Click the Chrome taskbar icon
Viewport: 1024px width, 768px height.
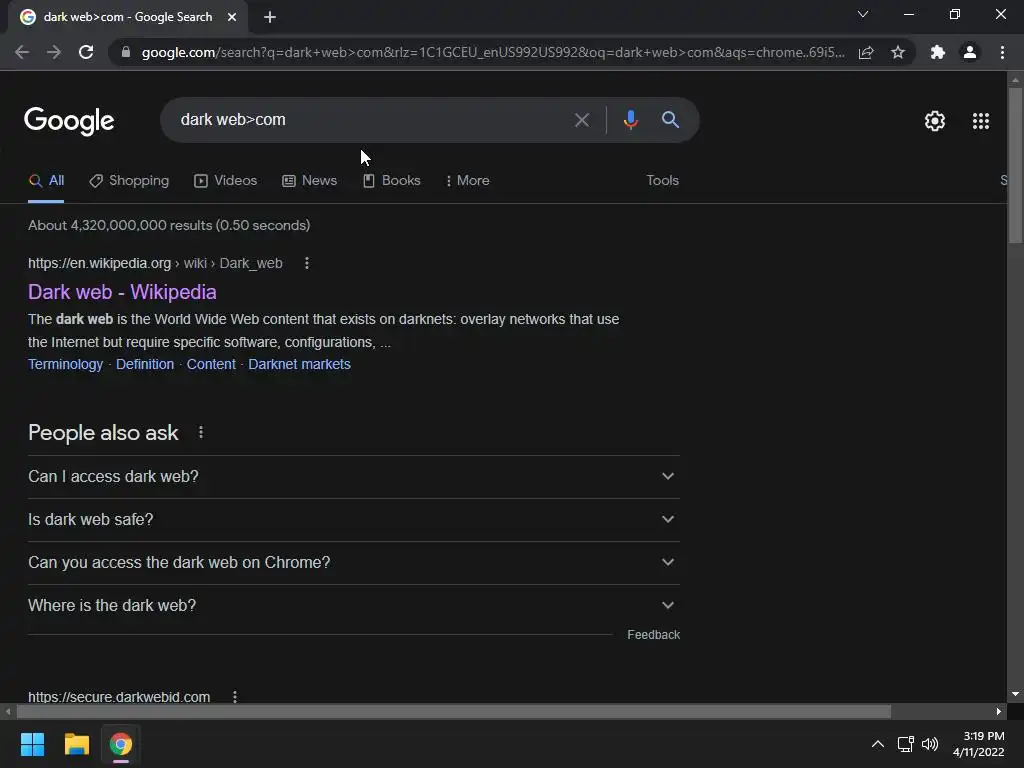click(x=121, y=744)
